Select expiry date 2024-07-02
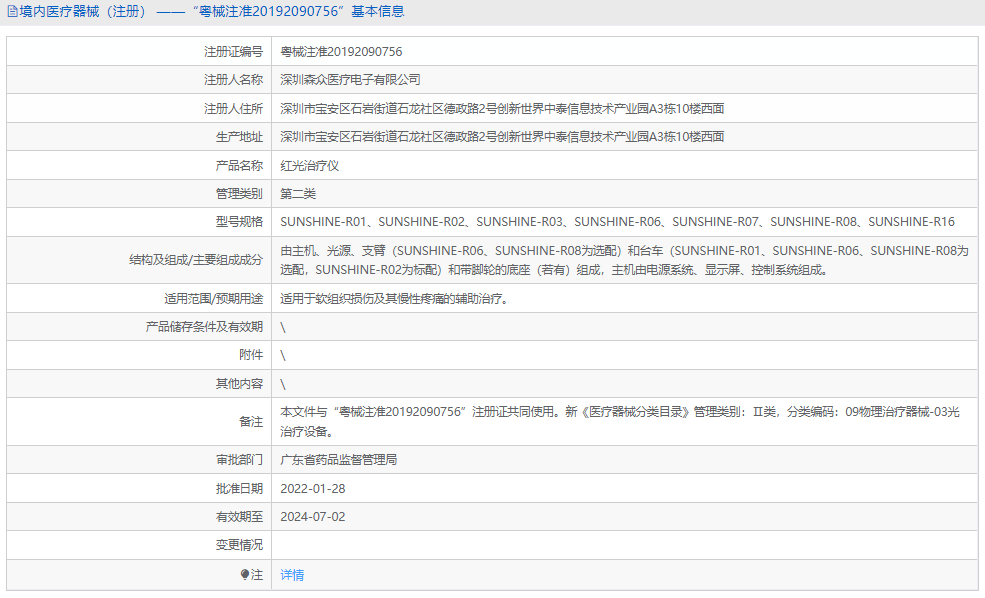This screenshot has height=598, width=985. pos(313,517)
